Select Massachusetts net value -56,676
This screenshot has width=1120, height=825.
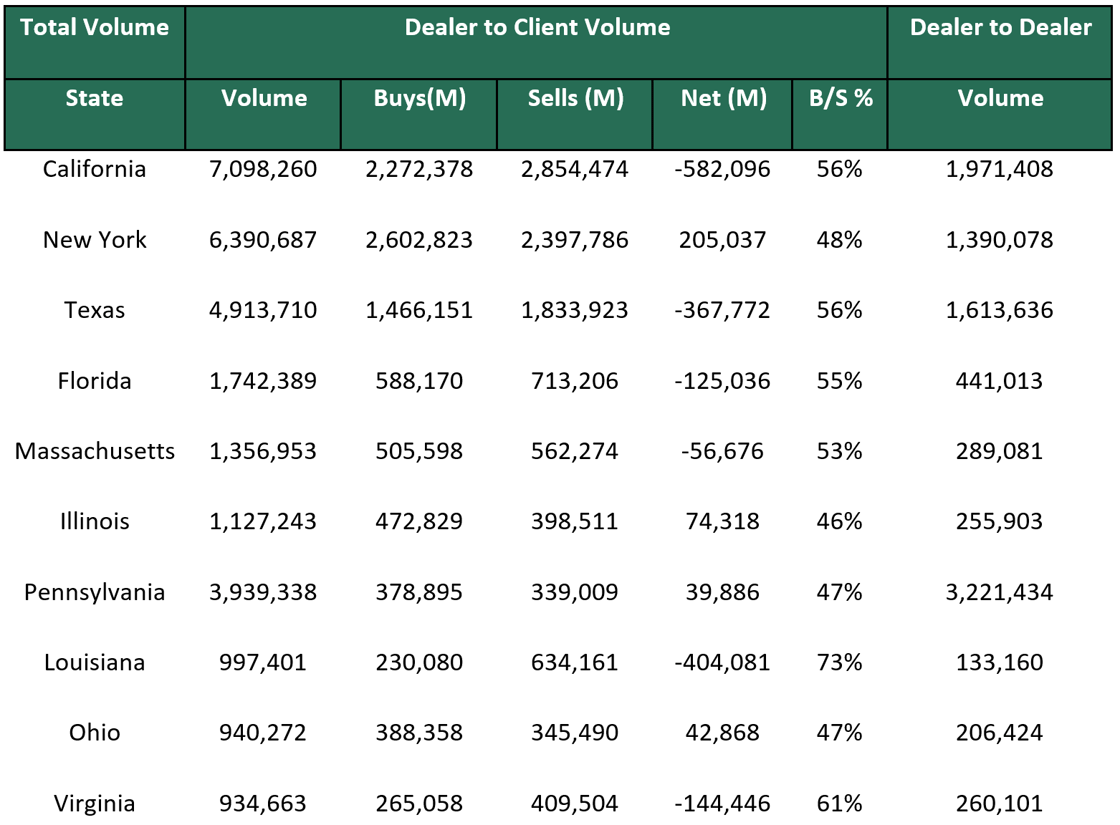722,451
